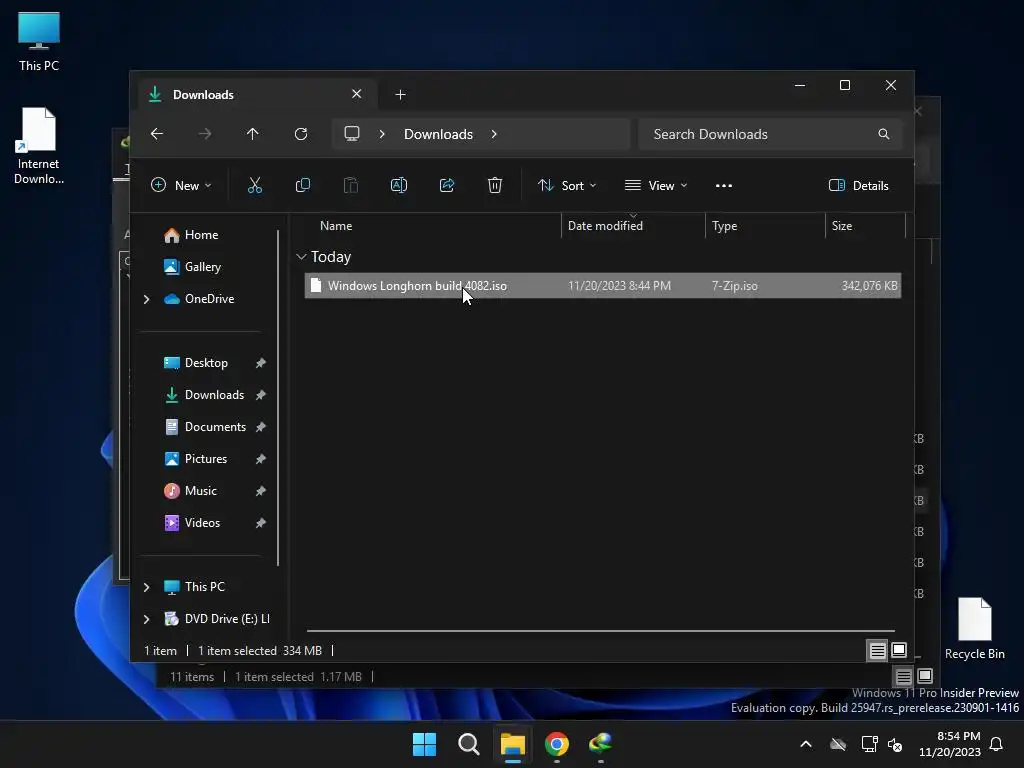Click the pin icon next to Music
The image size is (1024, 768).
261,490
